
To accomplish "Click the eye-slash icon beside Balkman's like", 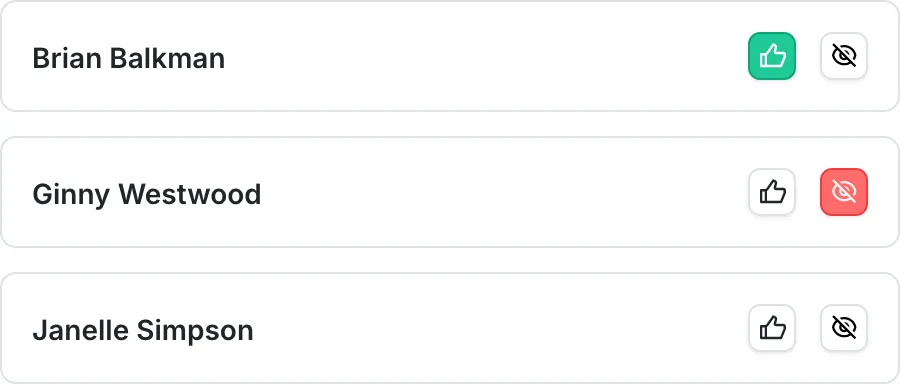I will pos(844,56).
